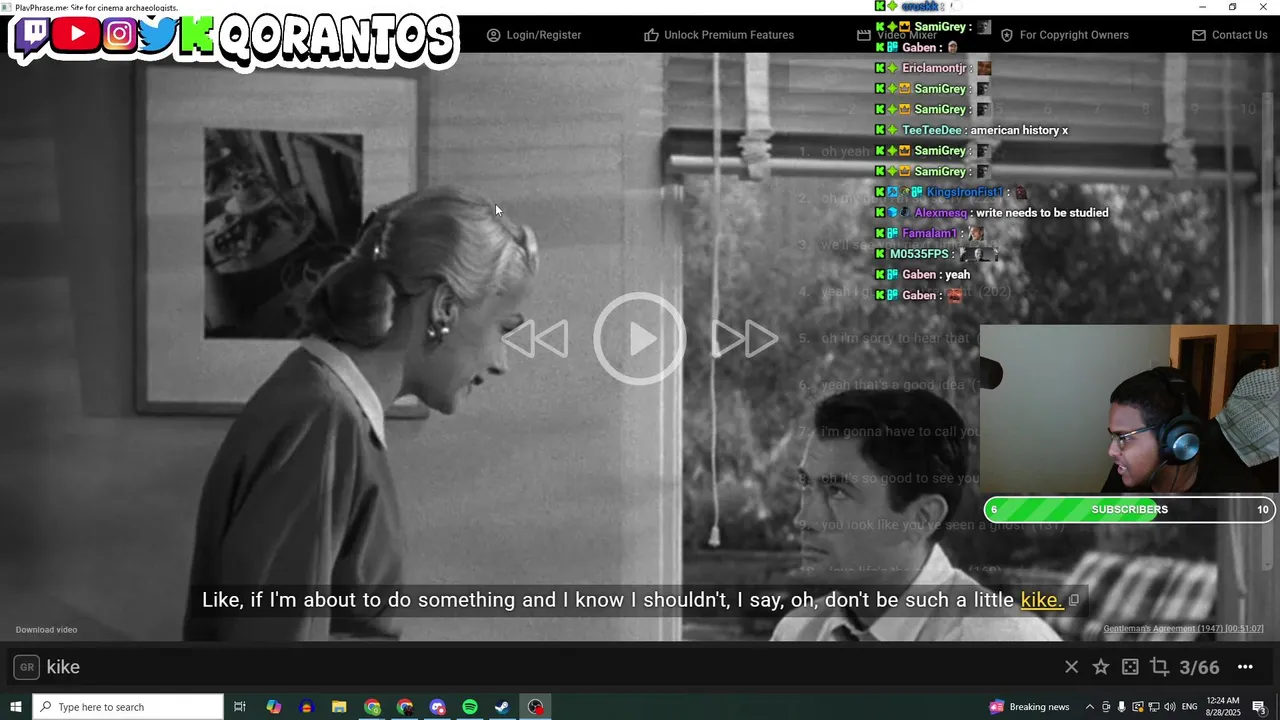Click KingsIronFist1 username in chat
The image size is (1280, 720).
coord(964,192)
